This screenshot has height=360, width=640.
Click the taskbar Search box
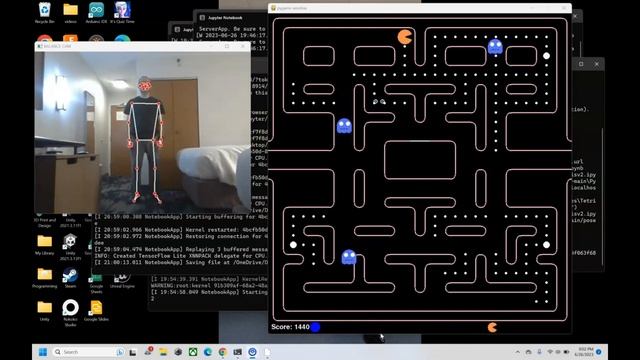[89, 352]
